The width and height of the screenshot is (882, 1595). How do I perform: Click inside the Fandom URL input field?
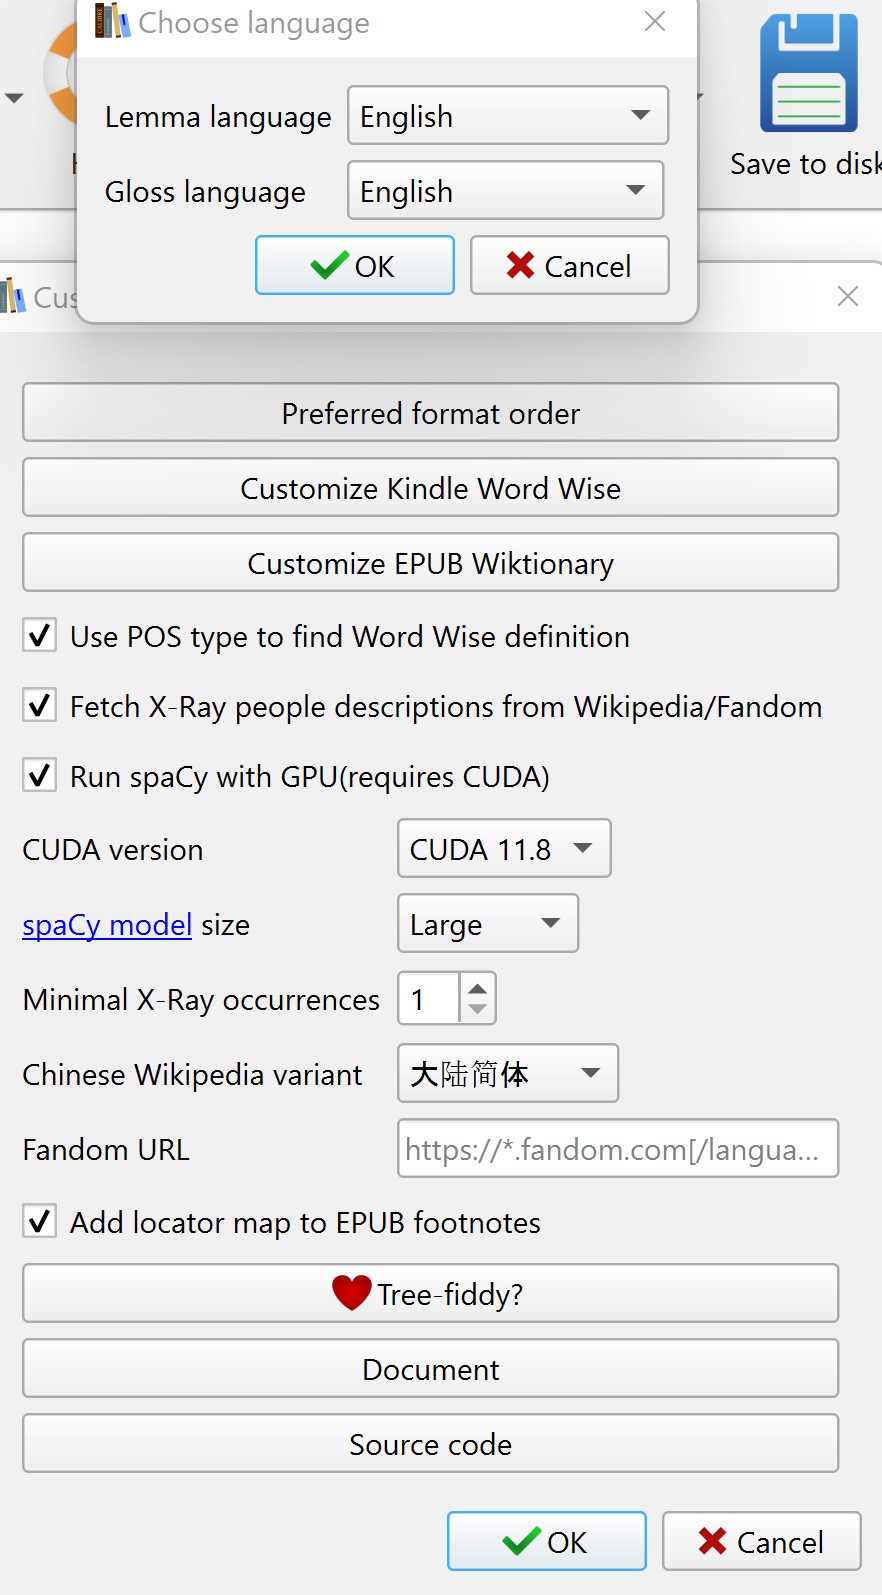click(617, 1148)
